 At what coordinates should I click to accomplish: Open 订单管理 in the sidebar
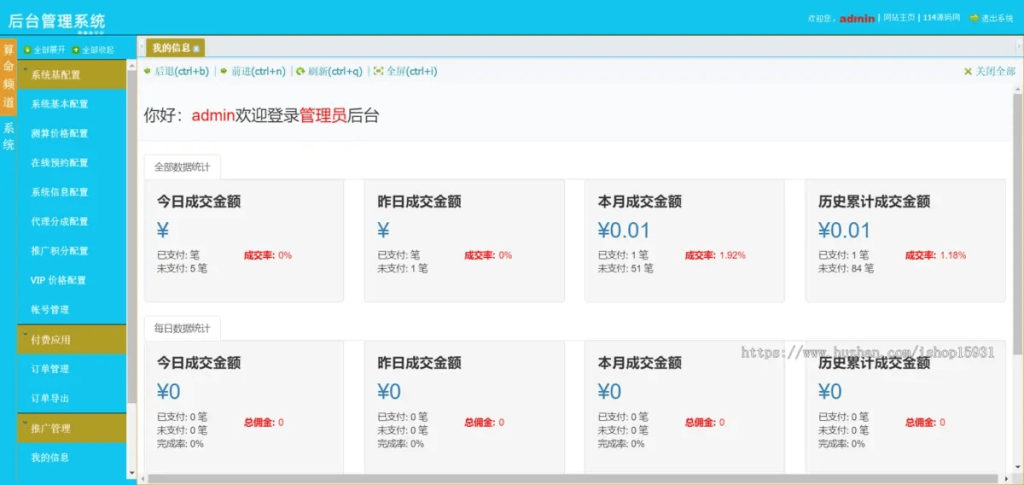click(50, 369)
